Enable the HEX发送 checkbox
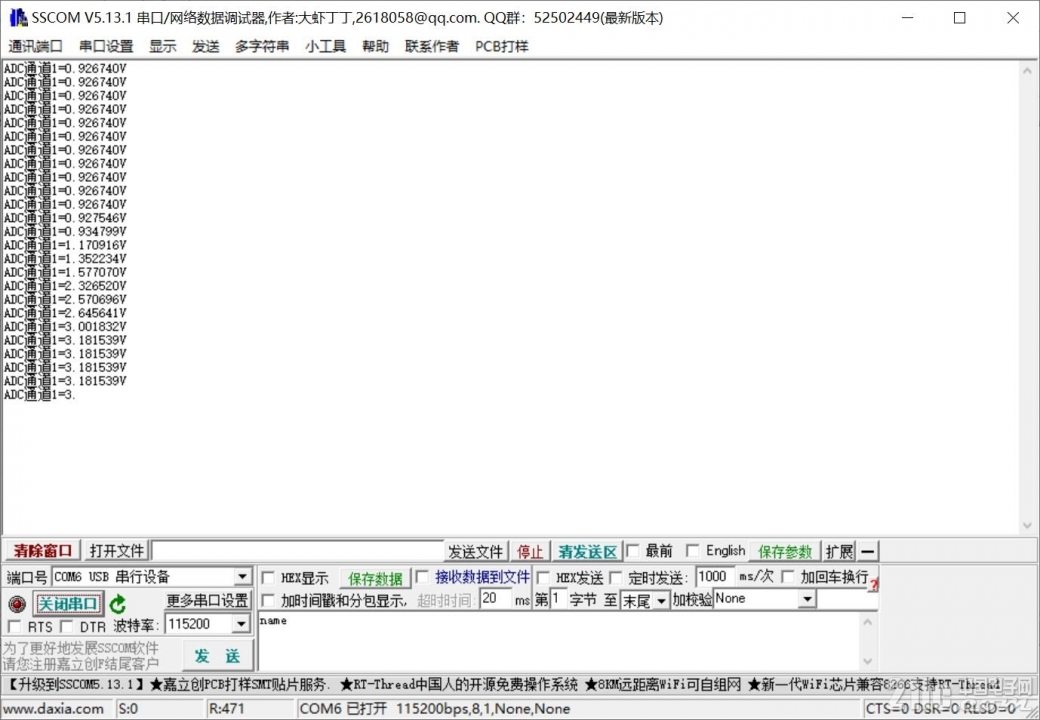The image size is (1040, 720). coord(543,578)
